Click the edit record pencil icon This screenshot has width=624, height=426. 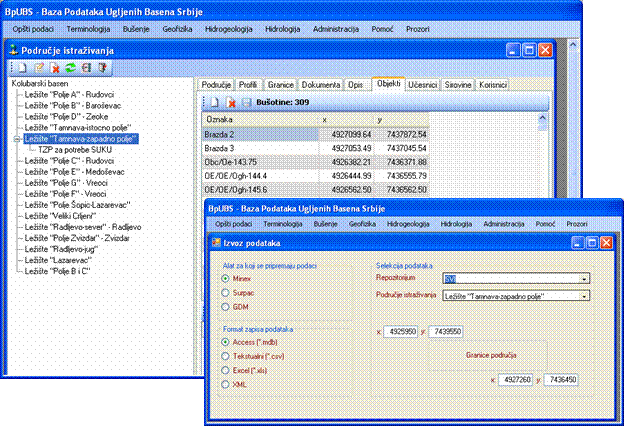click(x=40, y=68)
